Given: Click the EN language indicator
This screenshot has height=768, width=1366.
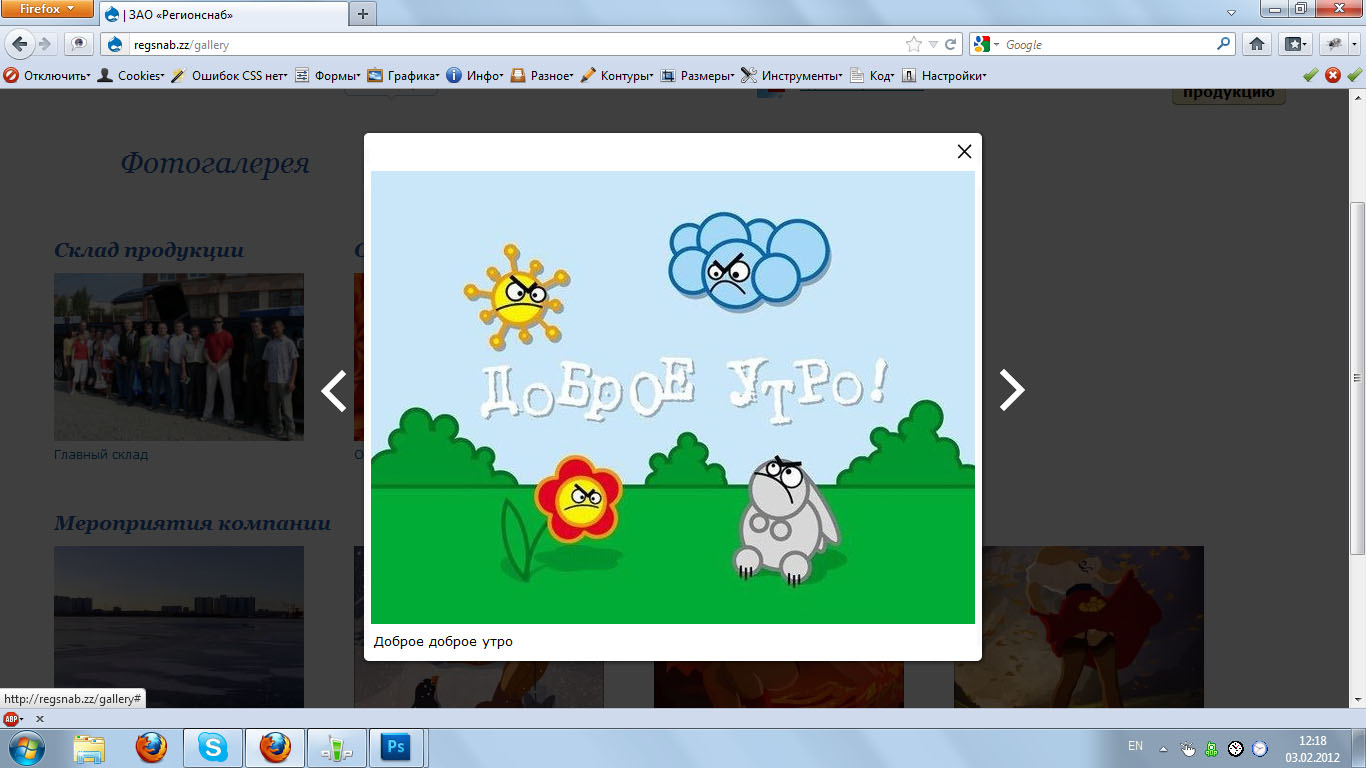Looking at the screenshot, I should (x=1135, y=746).
